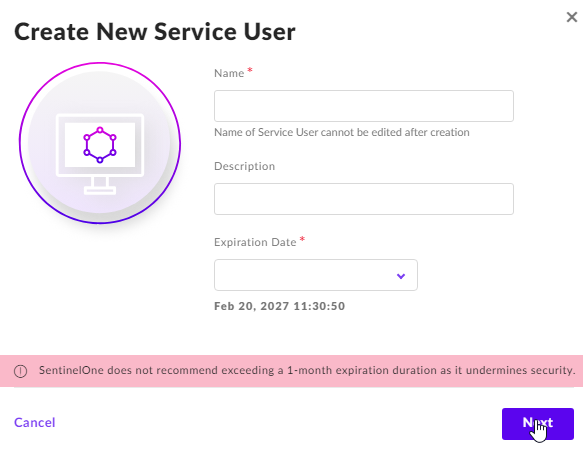
Task: Focus the Description input field
Action: point(364,199)
